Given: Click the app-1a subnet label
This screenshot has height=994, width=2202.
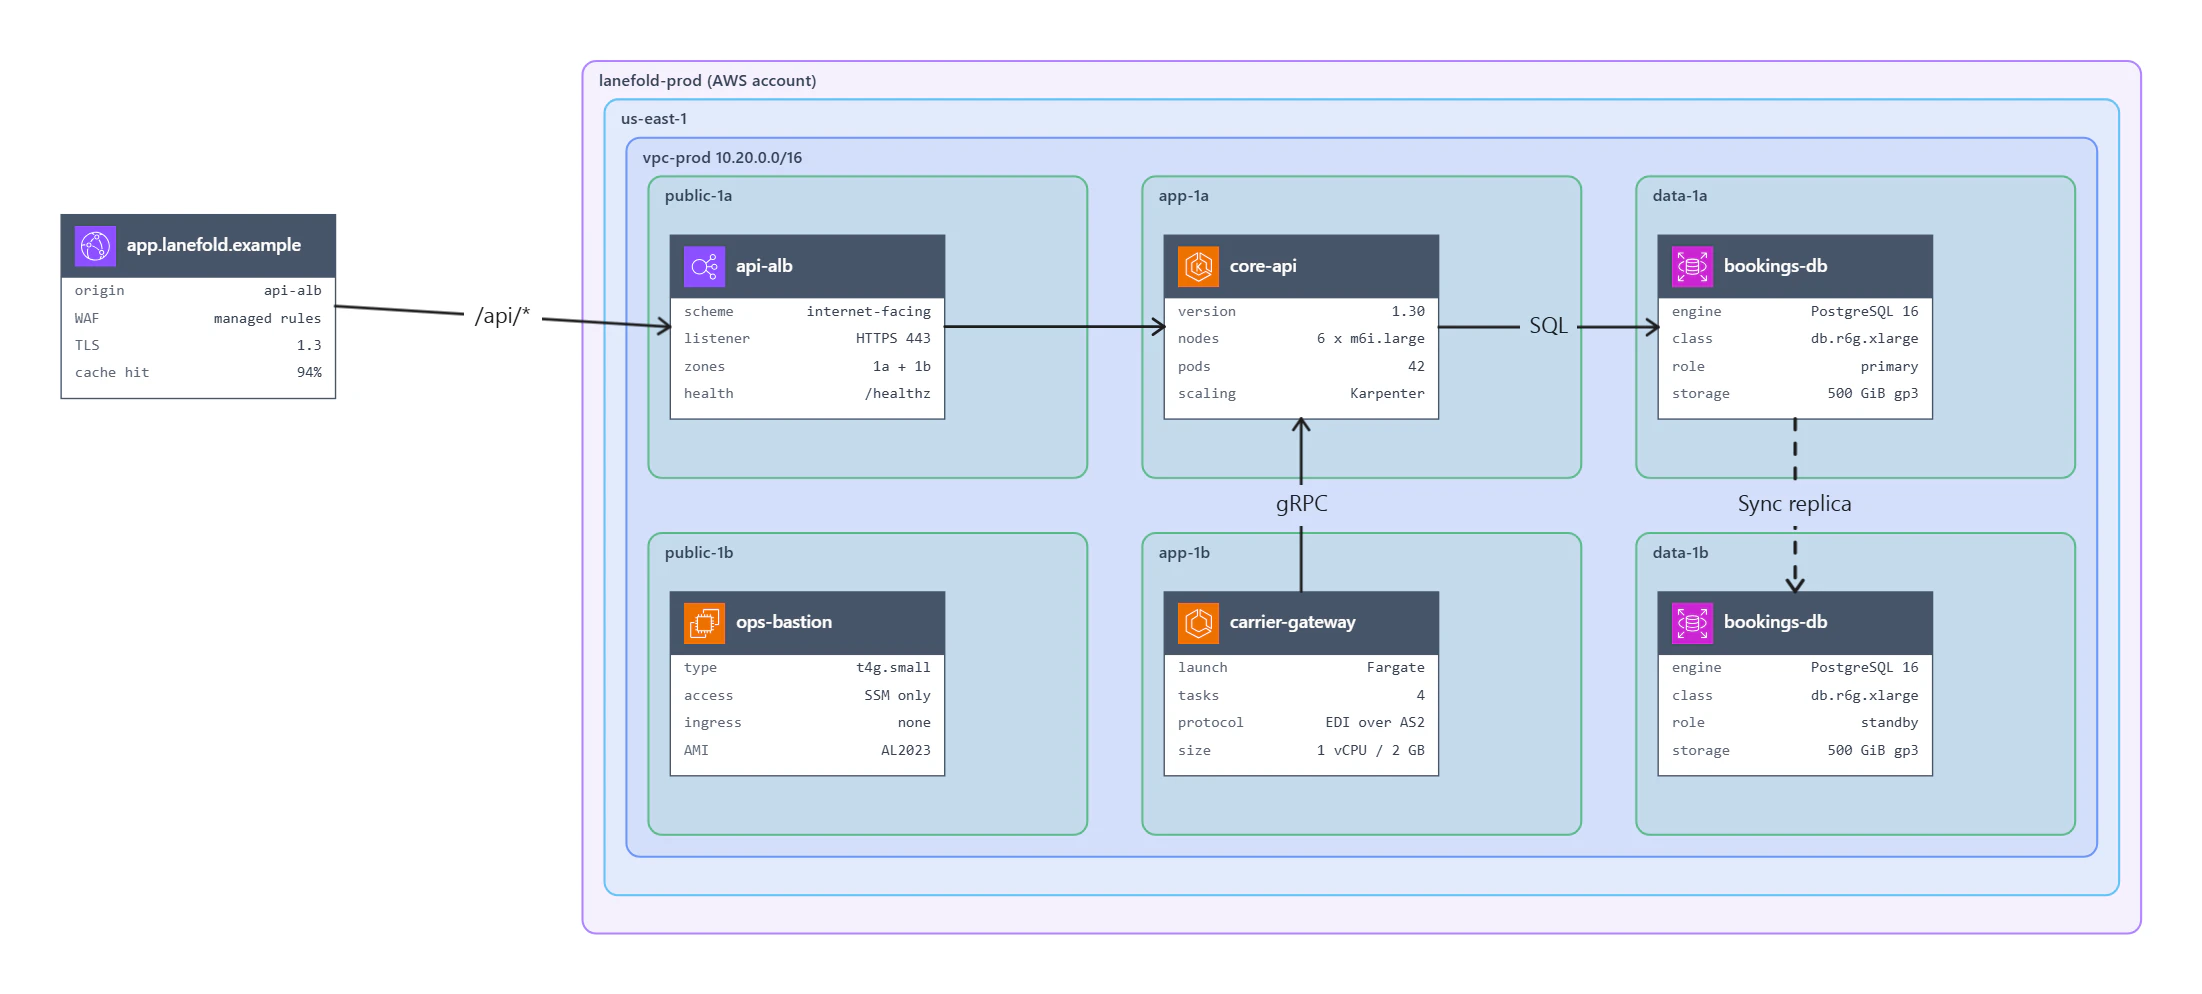Looking at the screenshot, I should (x=1183, y=196).
